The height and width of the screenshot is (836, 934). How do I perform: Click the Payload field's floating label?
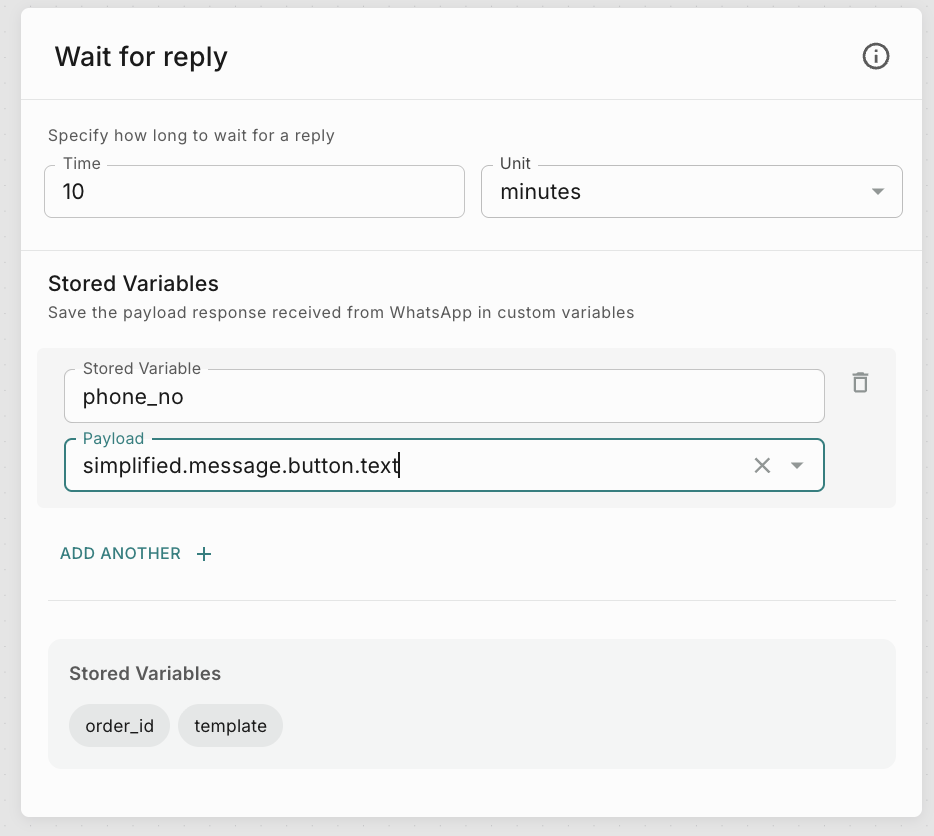point(113,439)
